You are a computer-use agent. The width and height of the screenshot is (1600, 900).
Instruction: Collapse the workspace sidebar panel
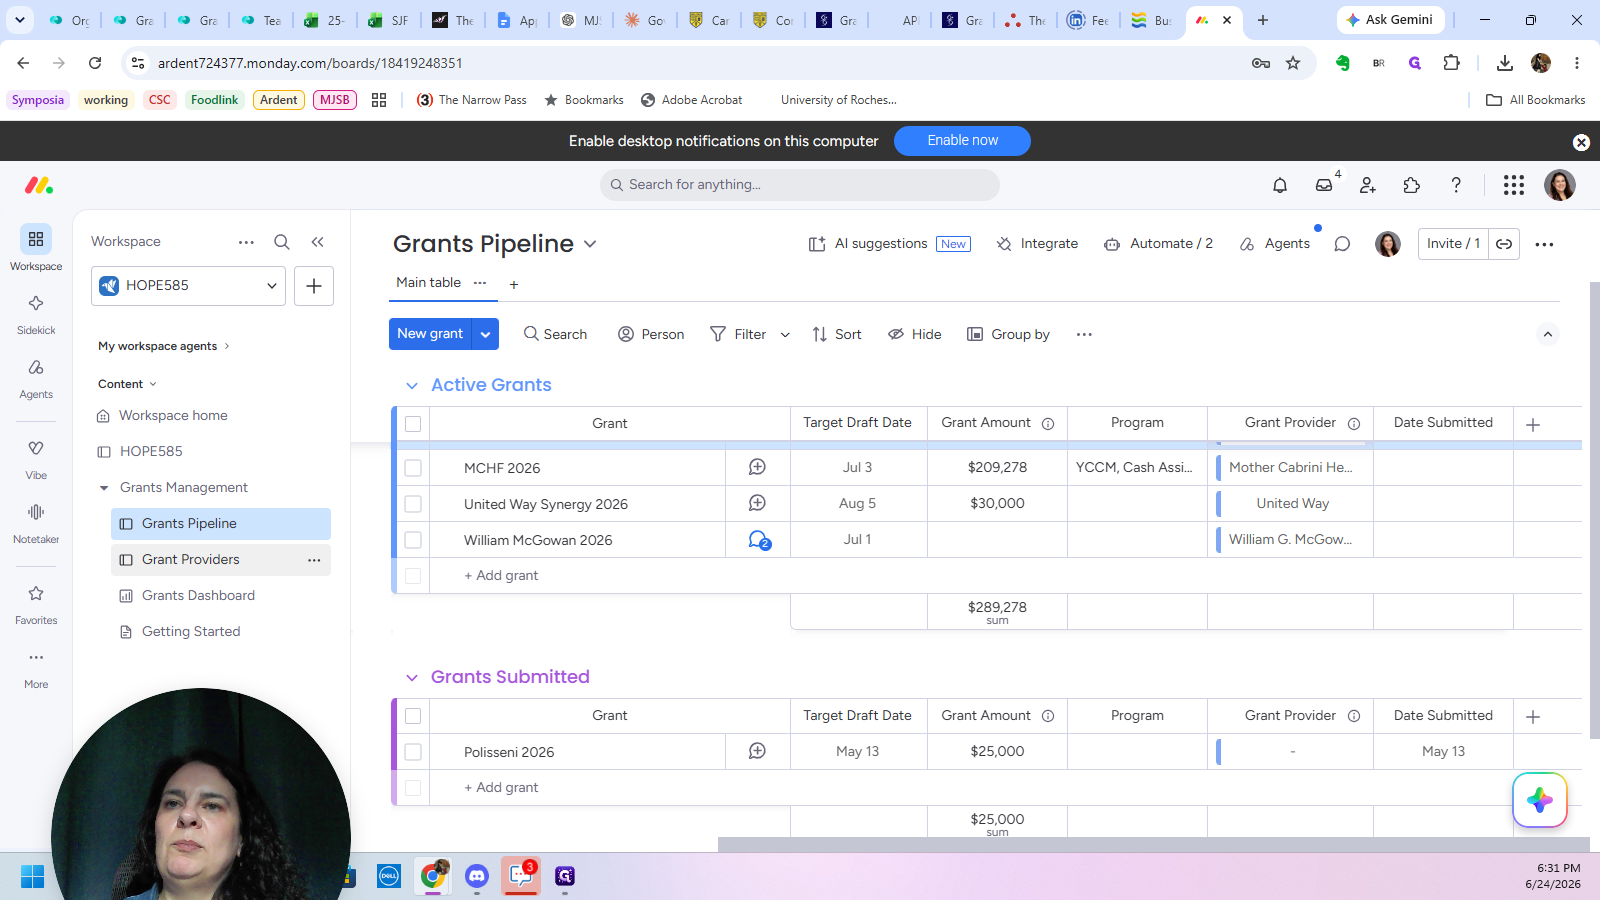click(x=318, y=242)
